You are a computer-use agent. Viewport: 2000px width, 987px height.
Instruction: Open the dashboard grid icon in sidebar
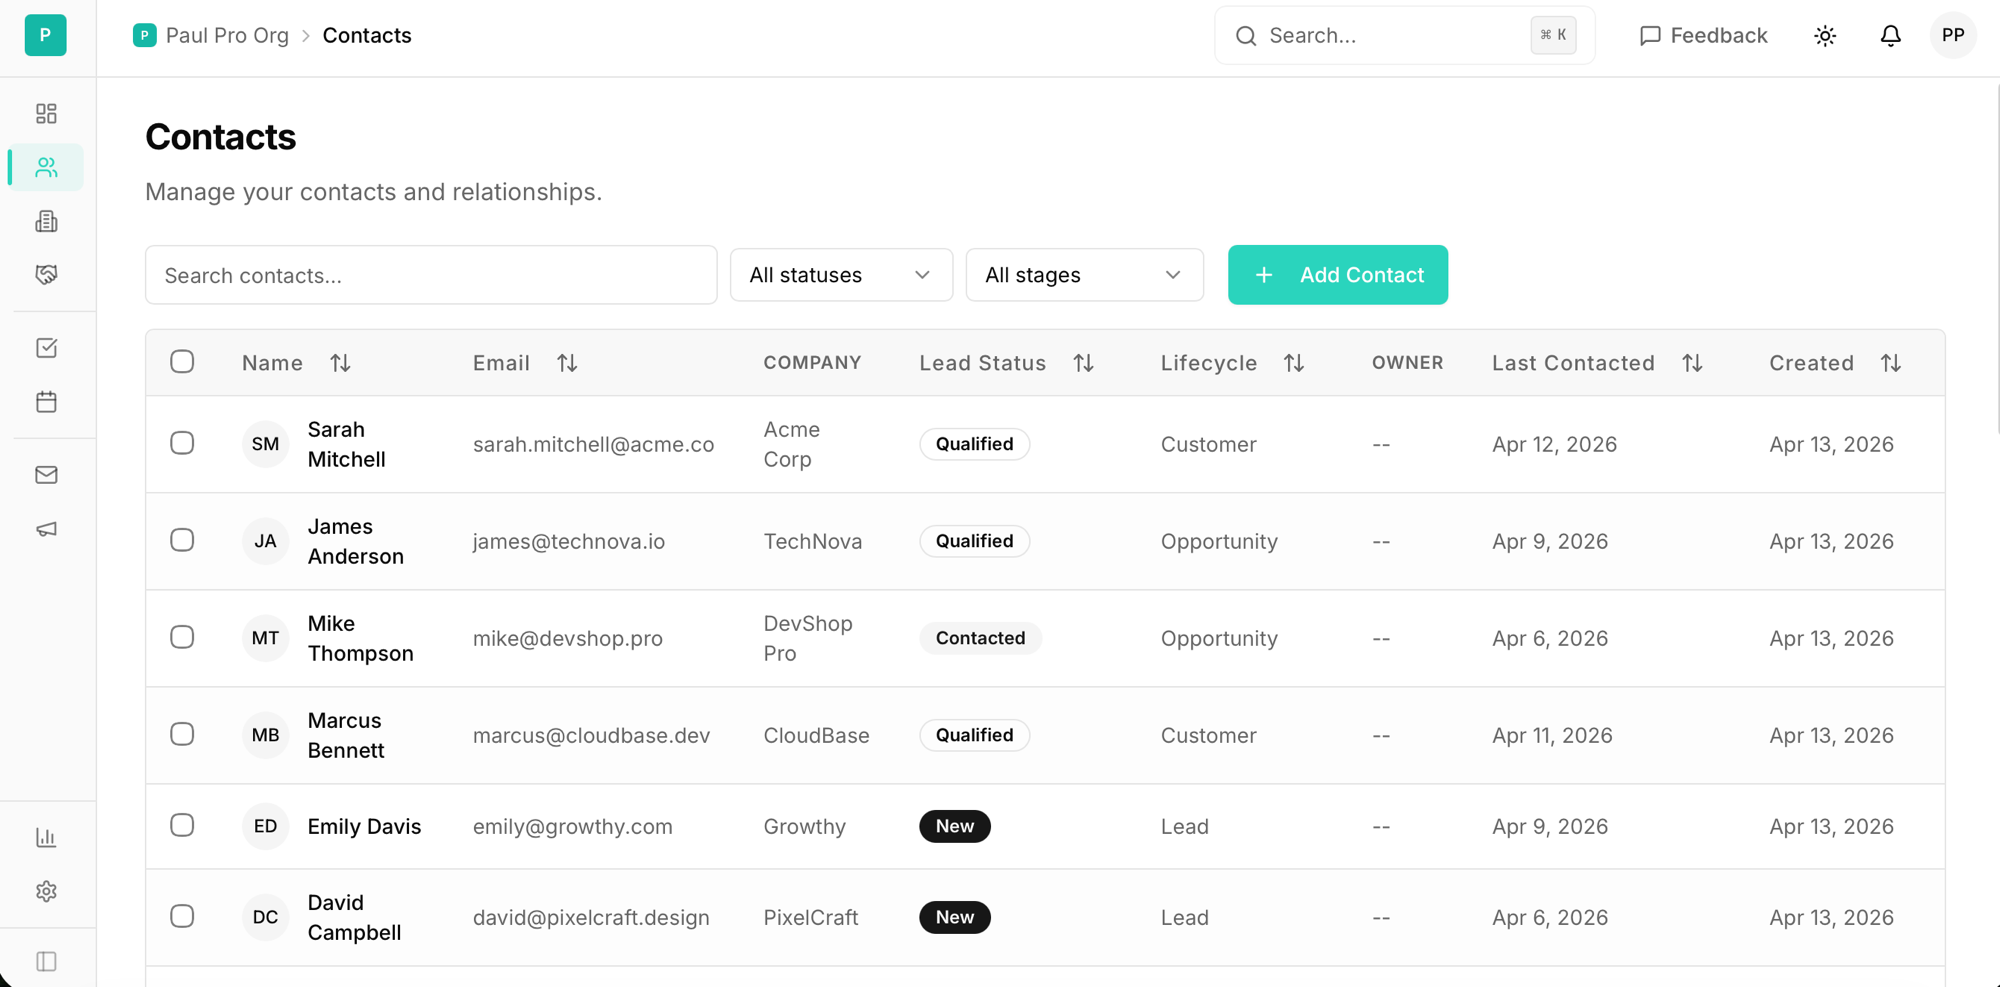pyautogui.click(x=46, y=114)
